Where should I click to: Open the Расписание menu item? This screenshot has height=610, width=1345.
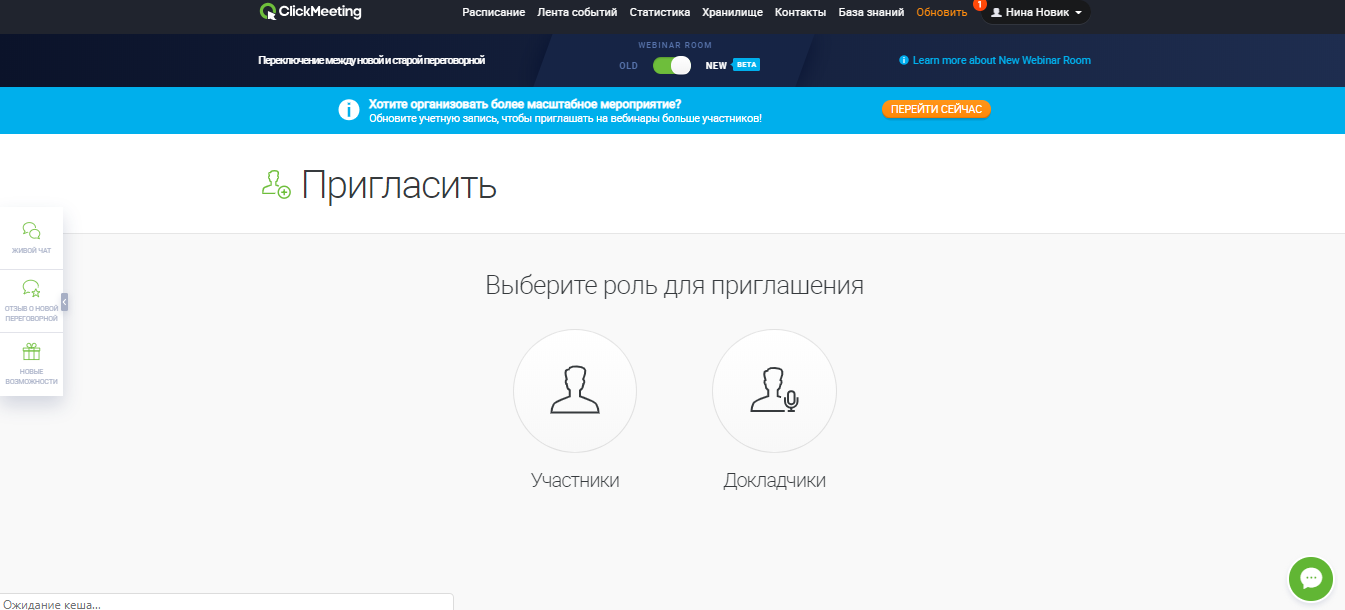click(493, 13)
